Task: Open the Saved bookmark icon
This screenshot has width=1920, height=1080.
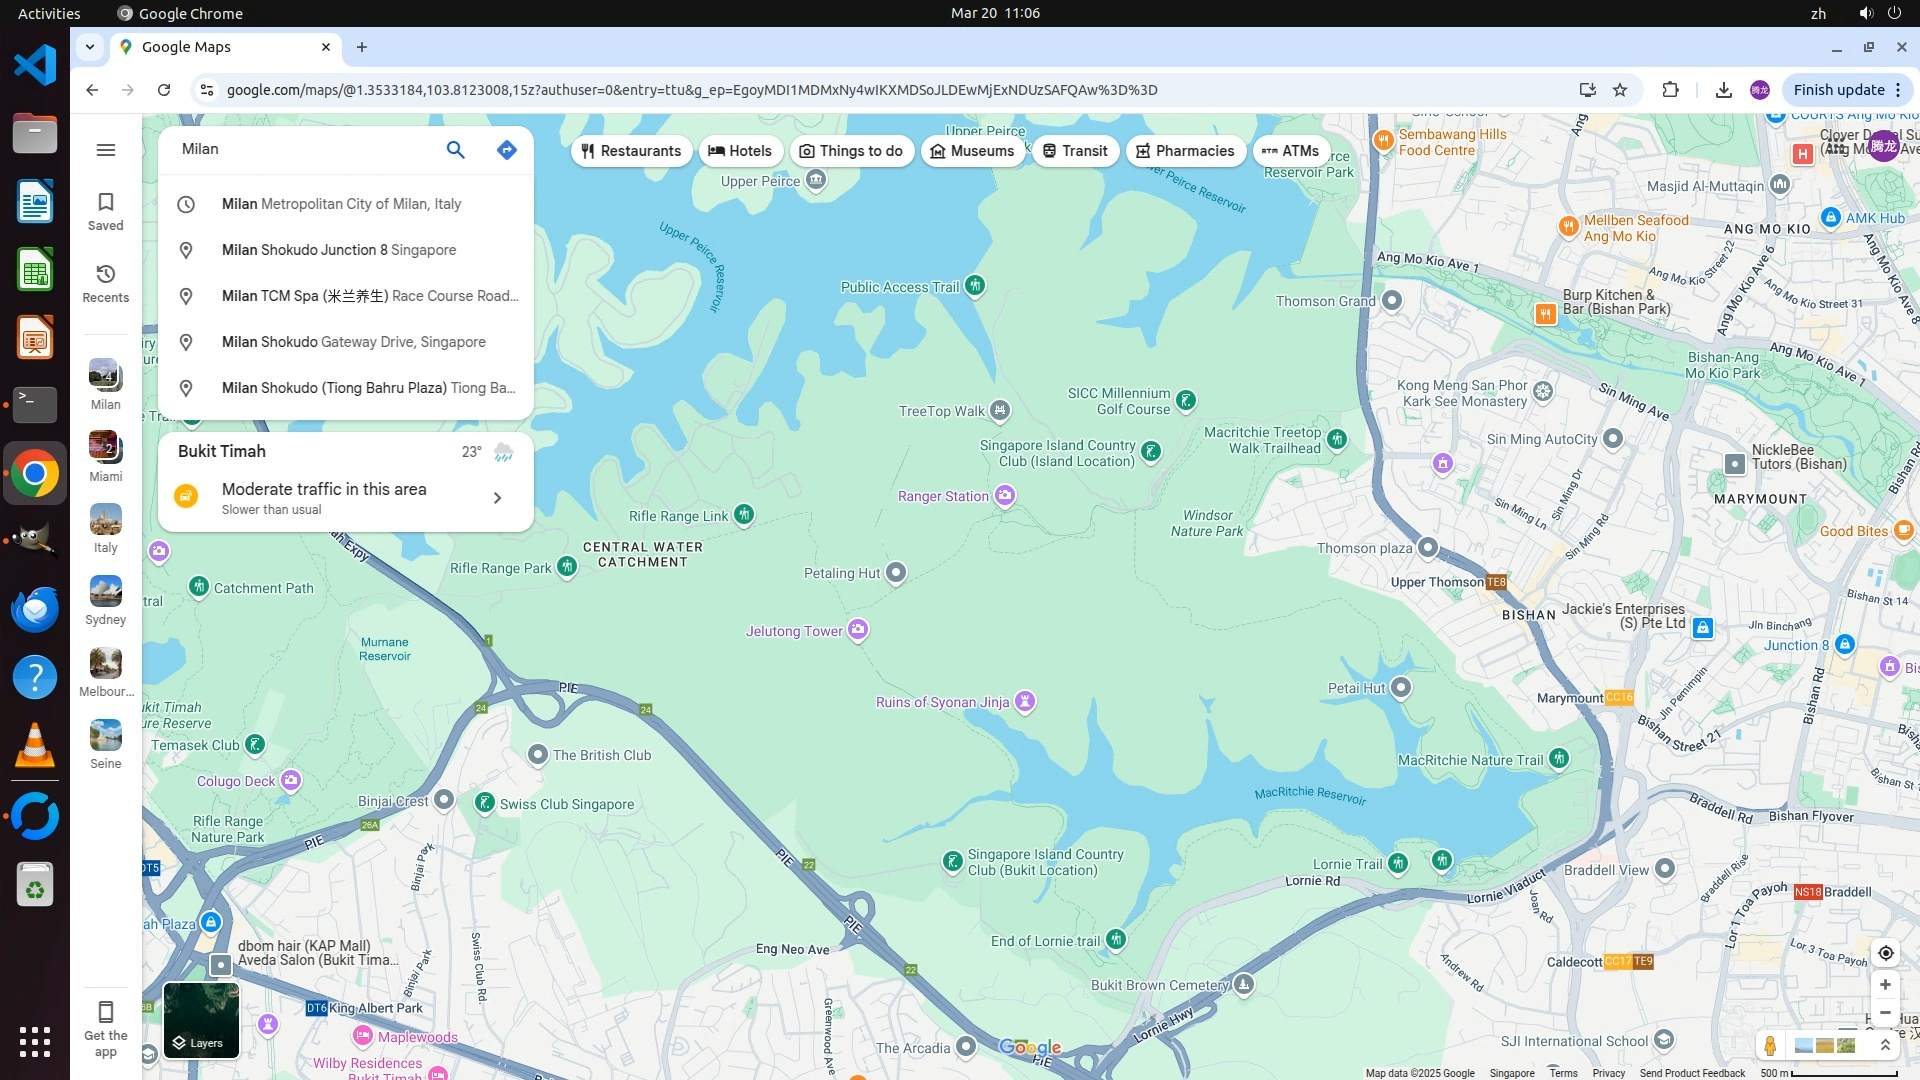Action: tap(106, 211)
